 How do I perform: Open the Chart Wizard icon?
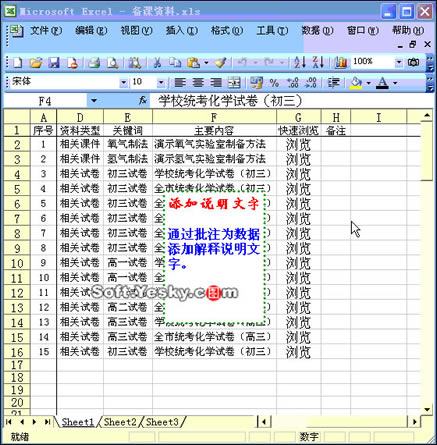pyautogui.click(x=340, y=62)
